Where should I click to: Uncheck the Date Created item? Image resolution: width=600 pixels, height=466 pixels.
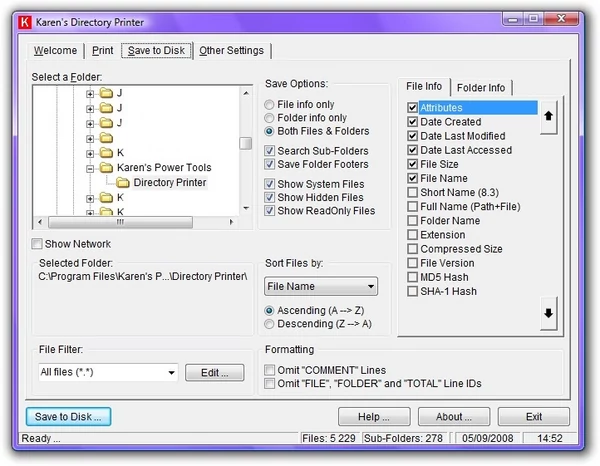coord(412,122)
